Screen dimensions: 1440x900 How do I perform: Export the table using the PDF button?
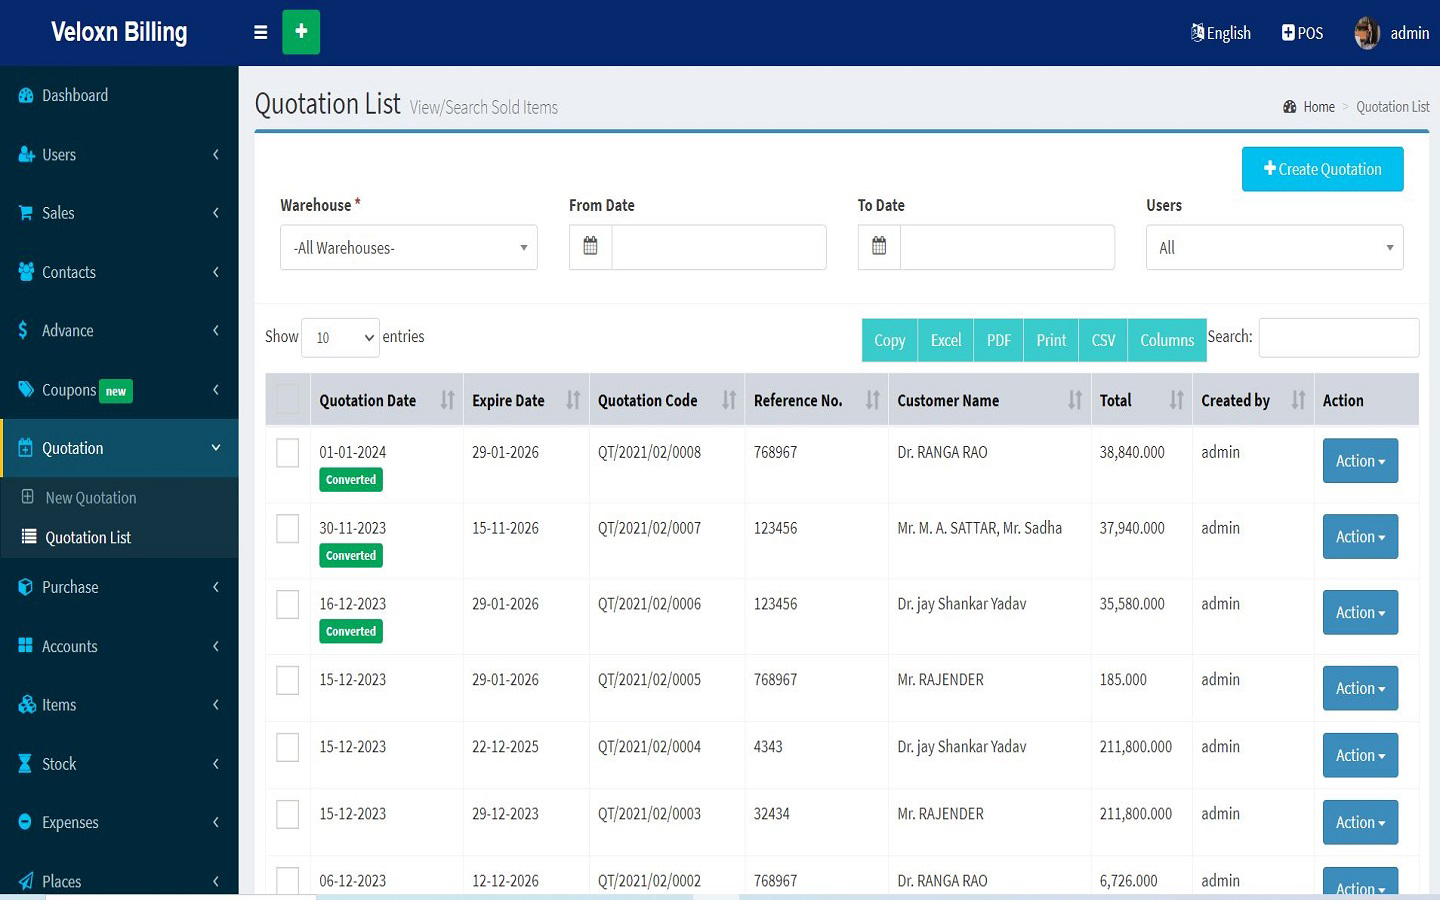coord(998,340)
